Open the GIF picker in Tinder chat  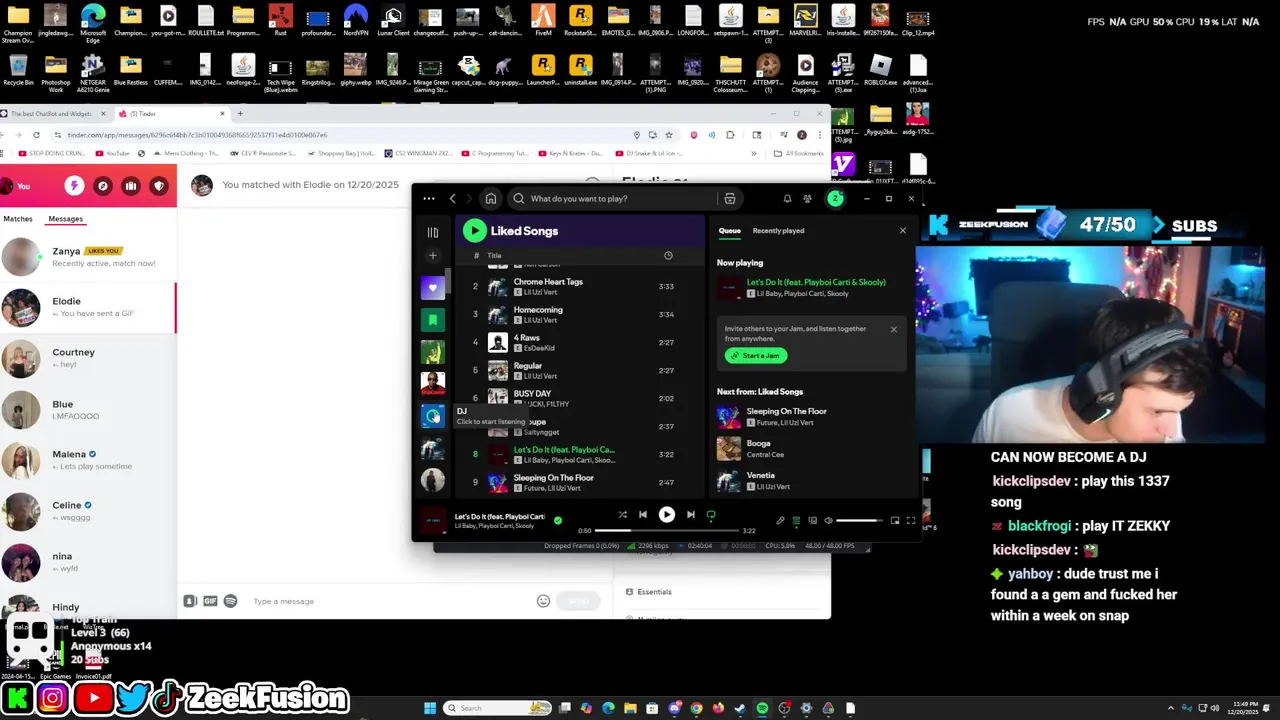(x=210, y=601)
